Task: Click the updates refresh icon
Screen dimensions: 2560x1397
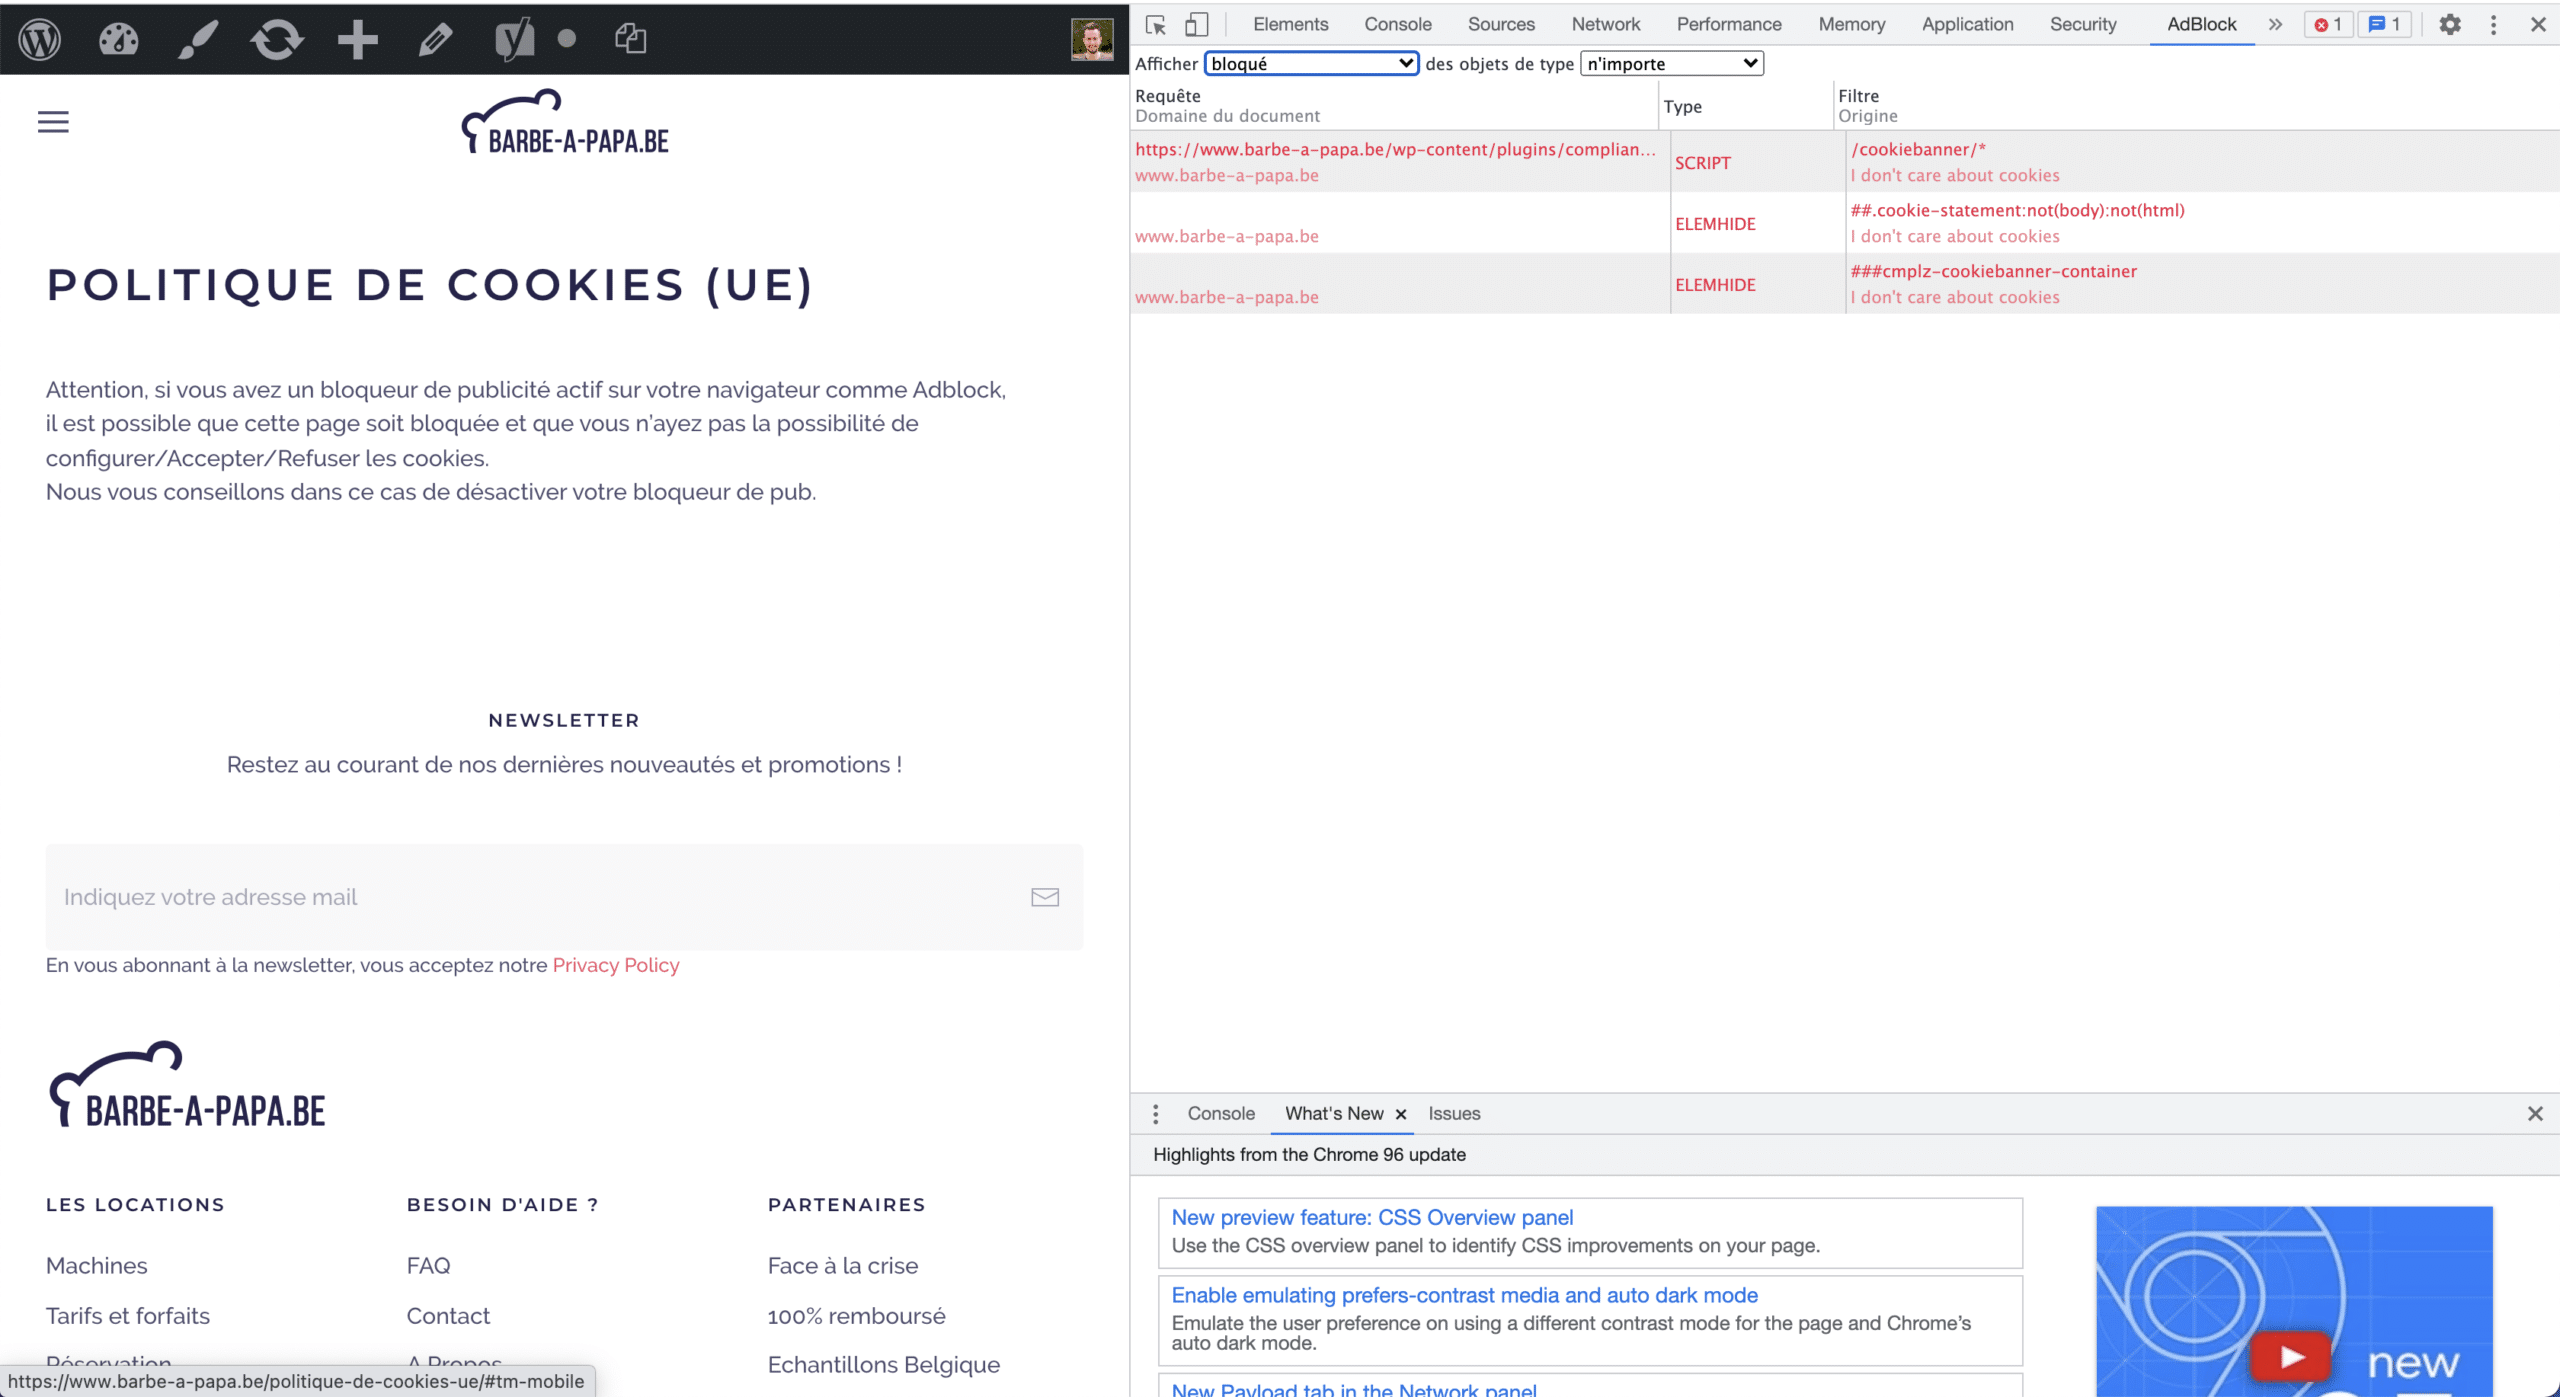Action: [x=277, y=39]
